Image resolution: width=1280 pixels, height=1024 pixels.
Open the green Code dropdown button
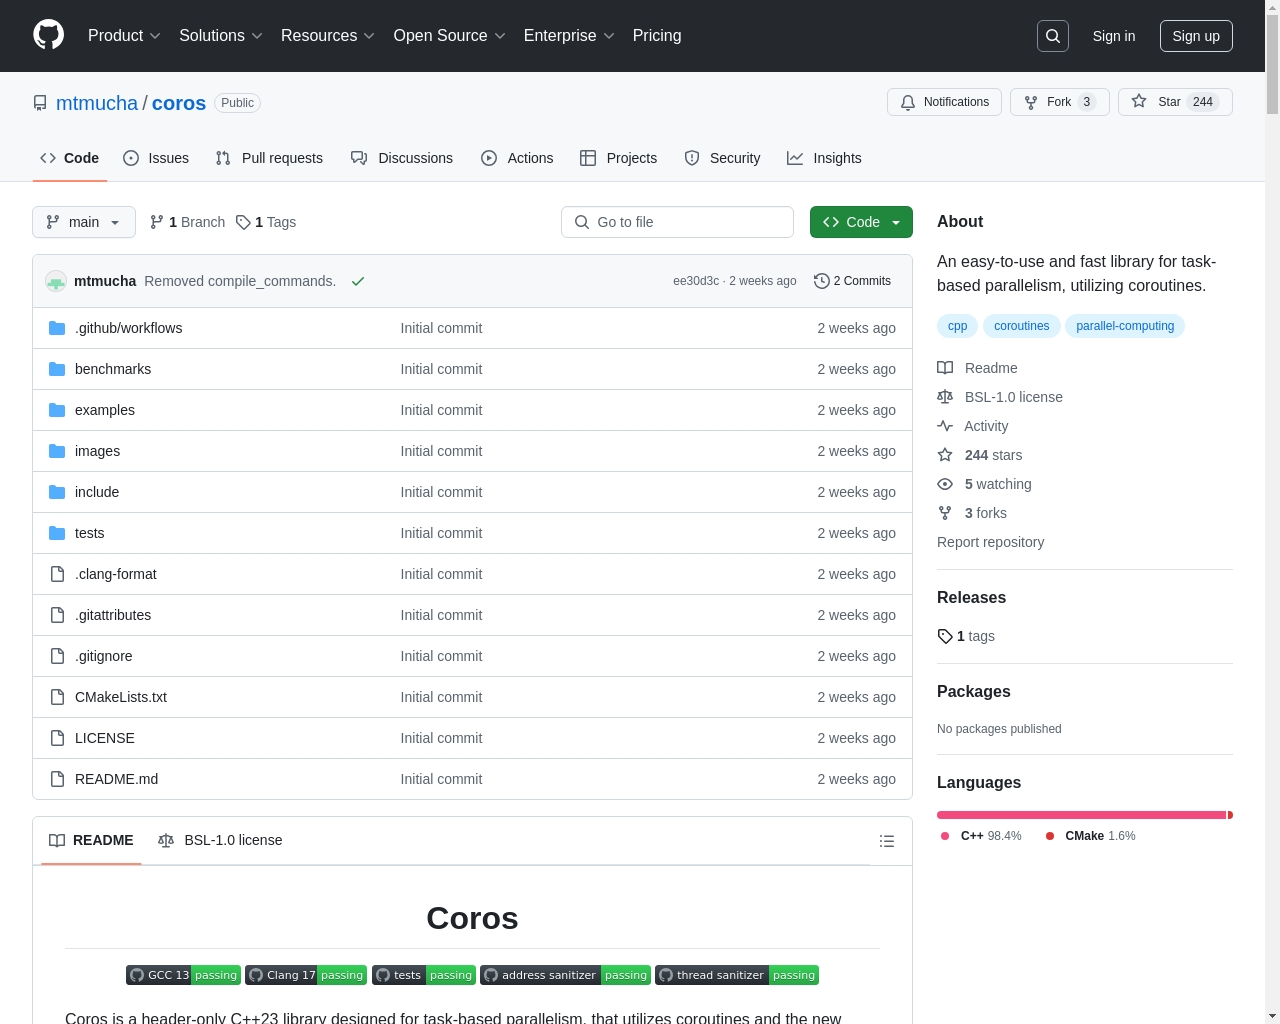pos(861,222)
